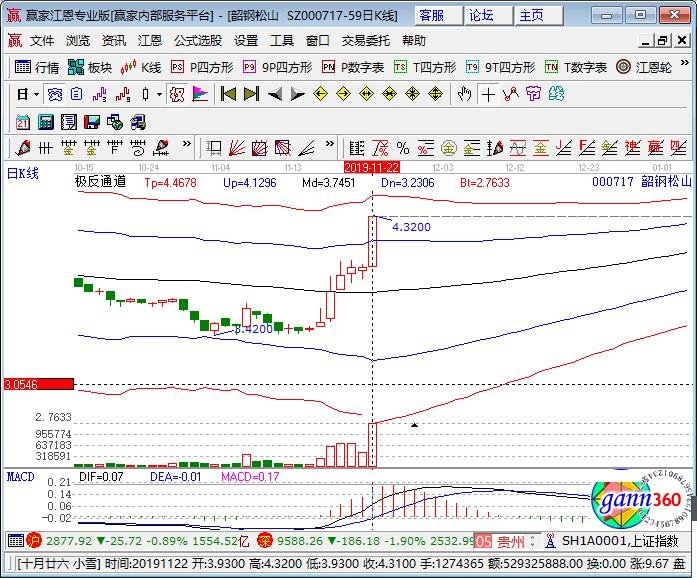Click SH1A0001 上证指数 status text

coord(620,541)
